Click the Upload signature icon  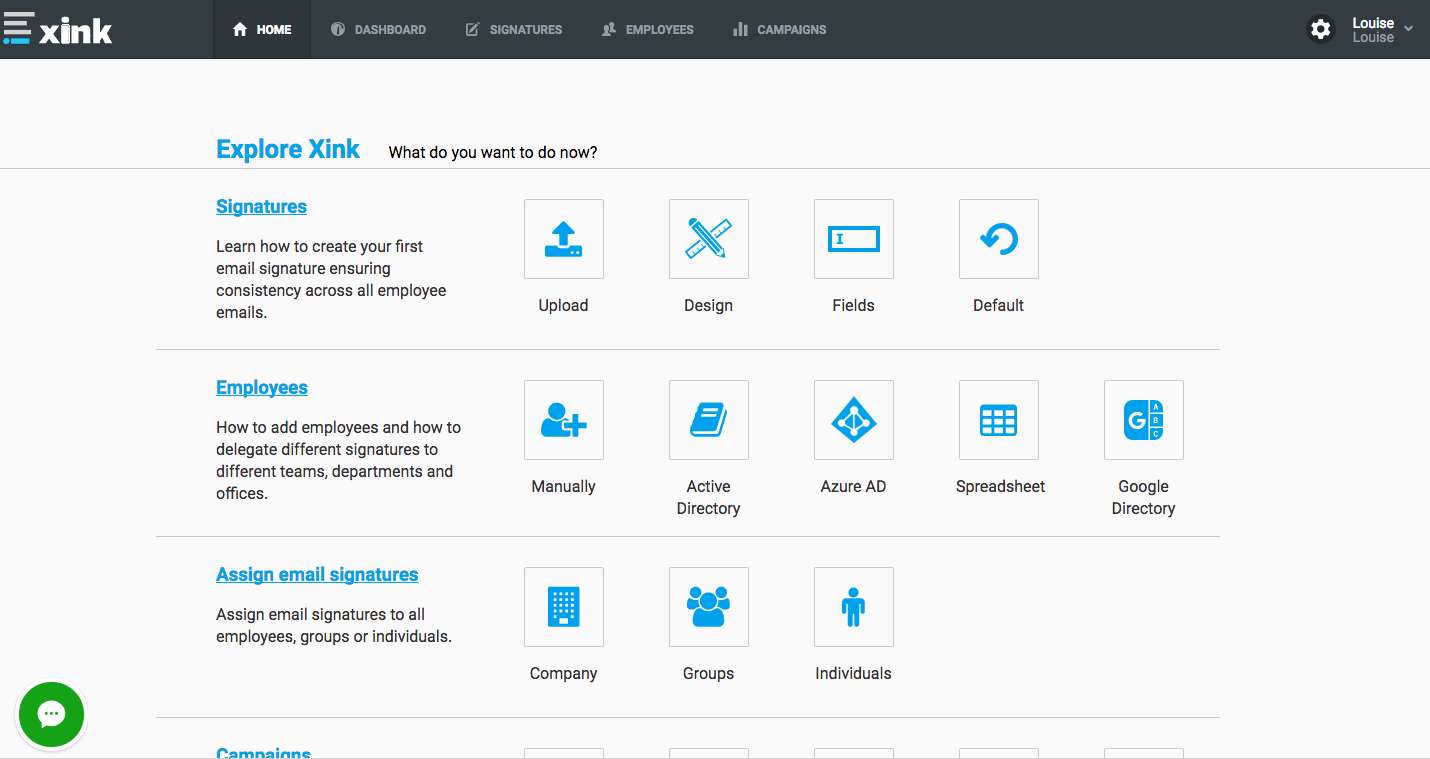click(x=563, y=239)
